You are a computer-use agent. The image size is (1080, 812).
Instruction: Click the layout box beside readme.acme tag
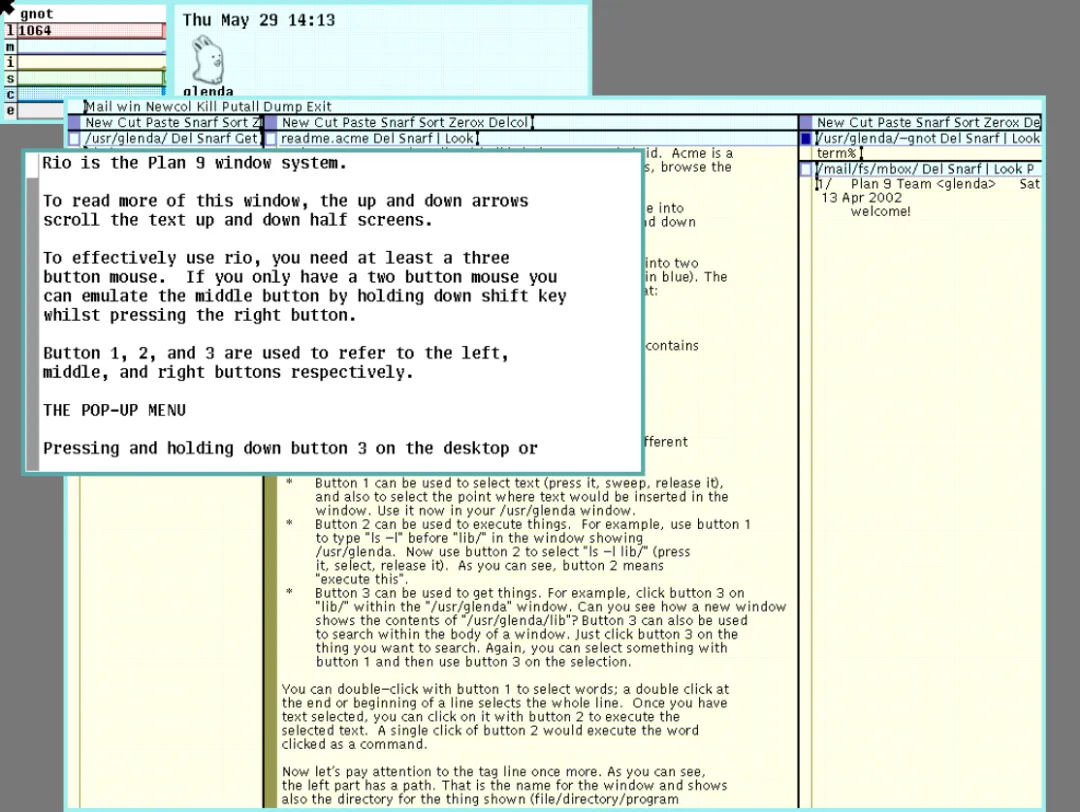click(x=271, y=138)
